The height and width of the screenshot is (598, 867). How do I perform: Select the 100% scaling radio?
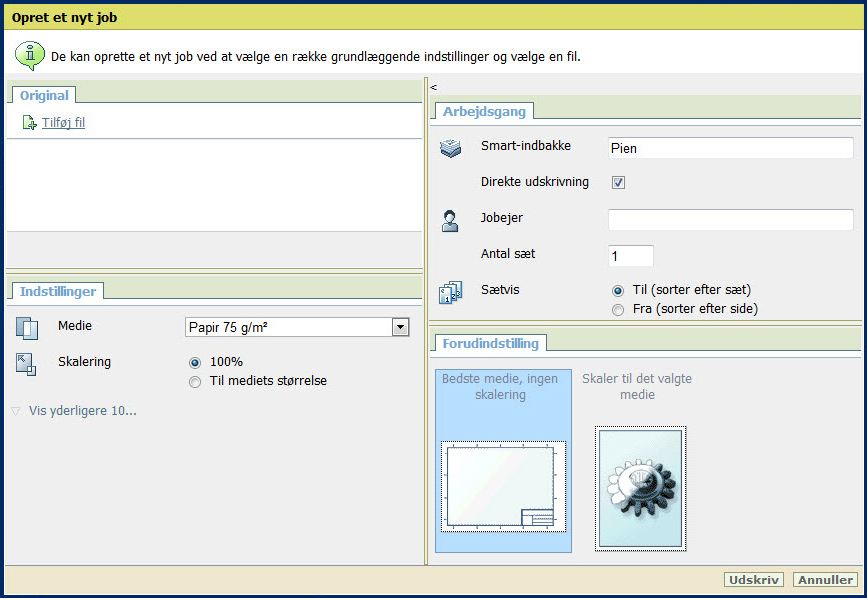pyautogui.click(x=195, y=363)
